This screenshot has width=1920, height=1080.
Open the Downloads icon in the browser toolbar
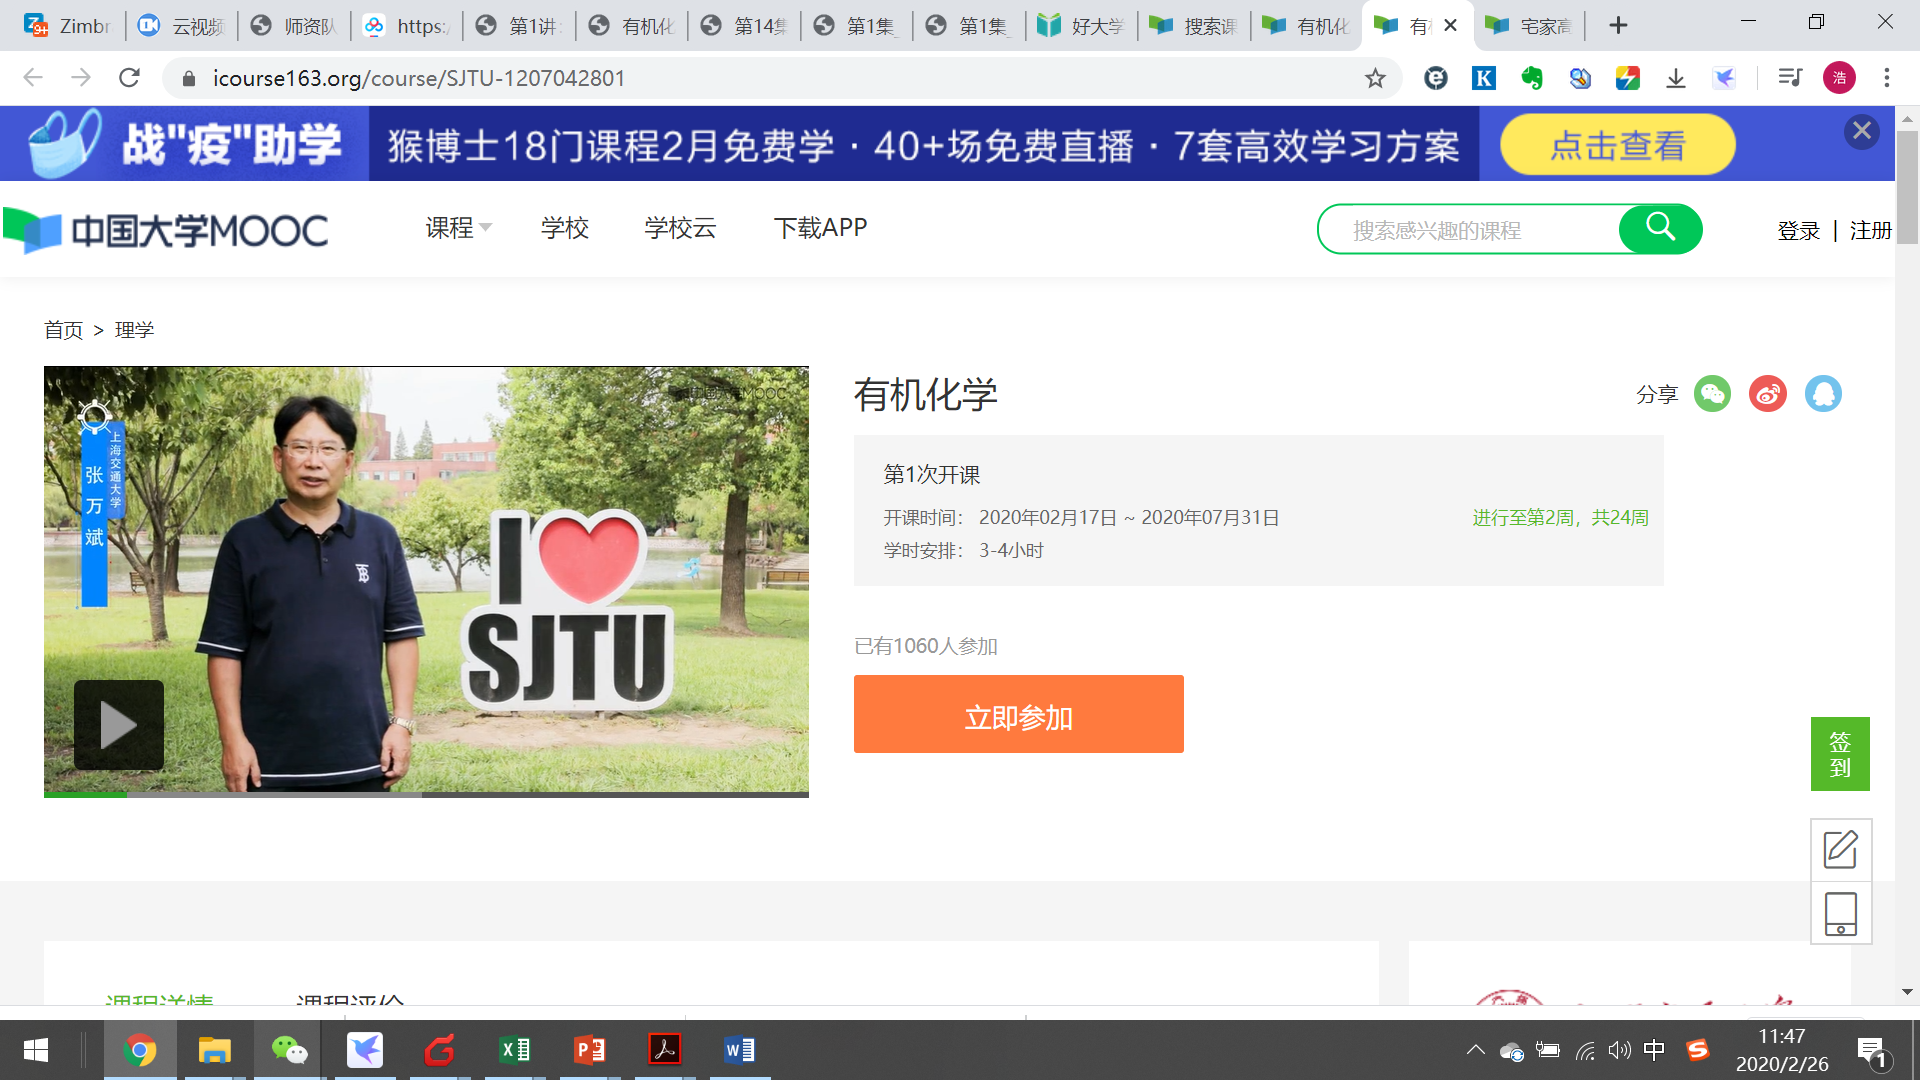coord(1676,78)
